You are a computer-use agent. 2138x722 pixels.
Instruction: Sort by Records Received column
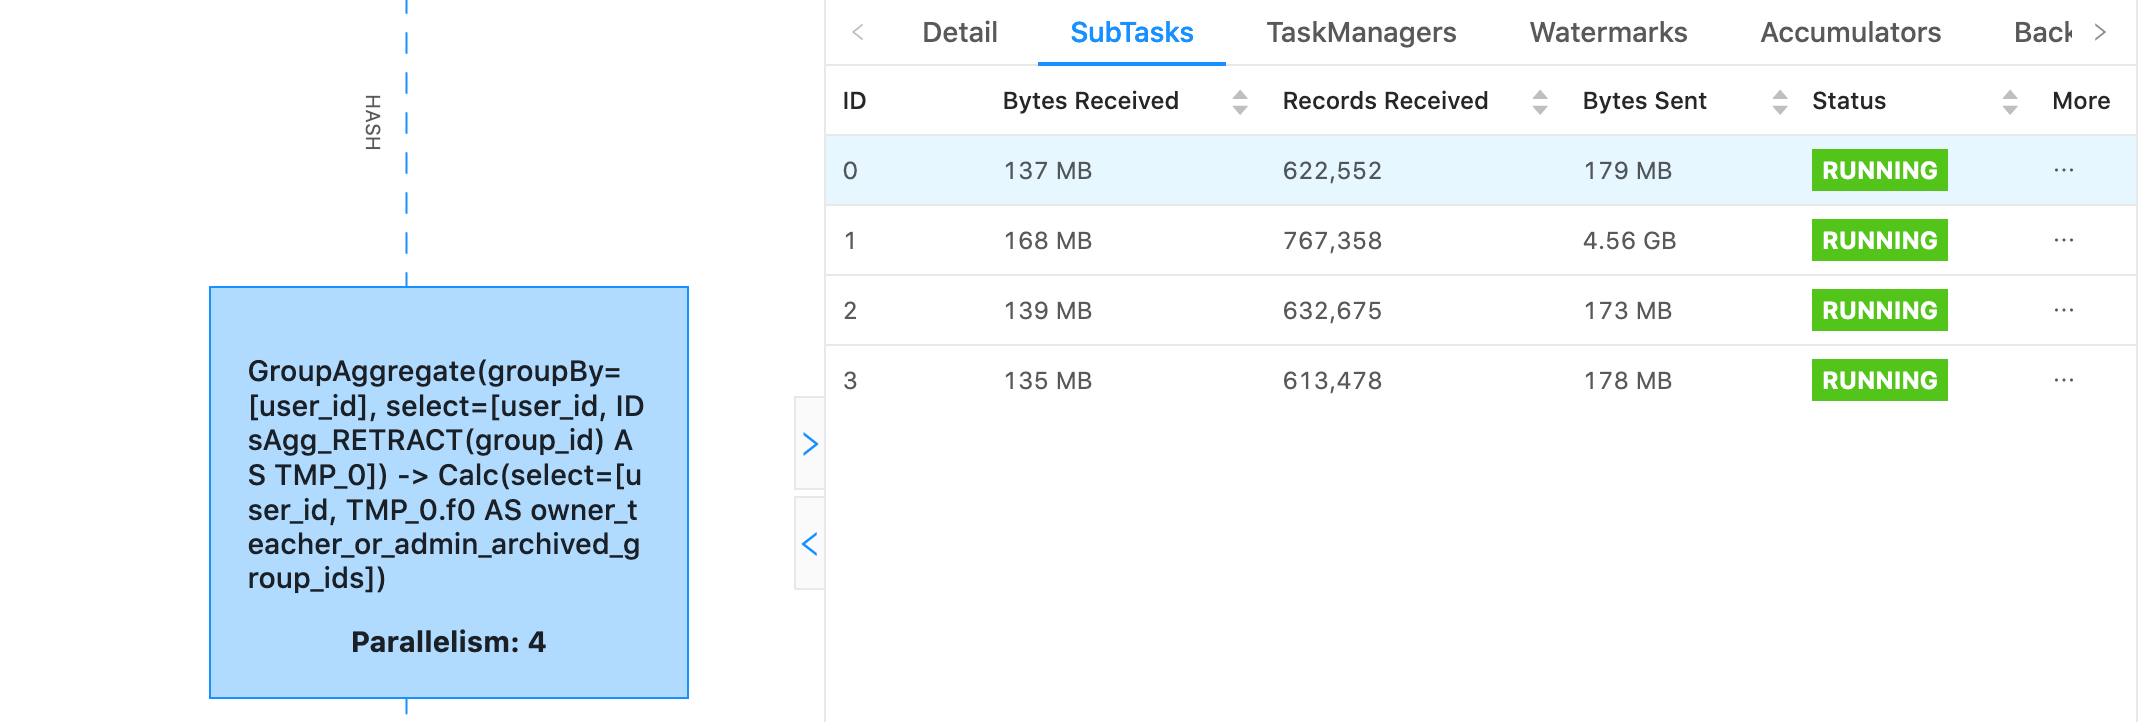1539,101
